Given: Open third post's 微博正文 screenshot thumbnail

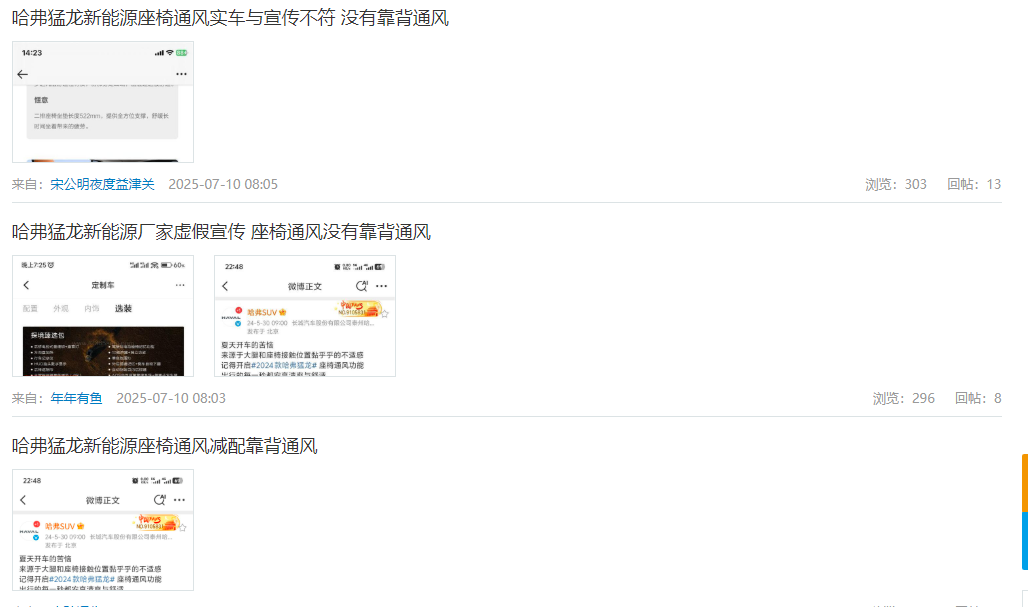Looking at the screenshot, I should [x=103, y=530].
